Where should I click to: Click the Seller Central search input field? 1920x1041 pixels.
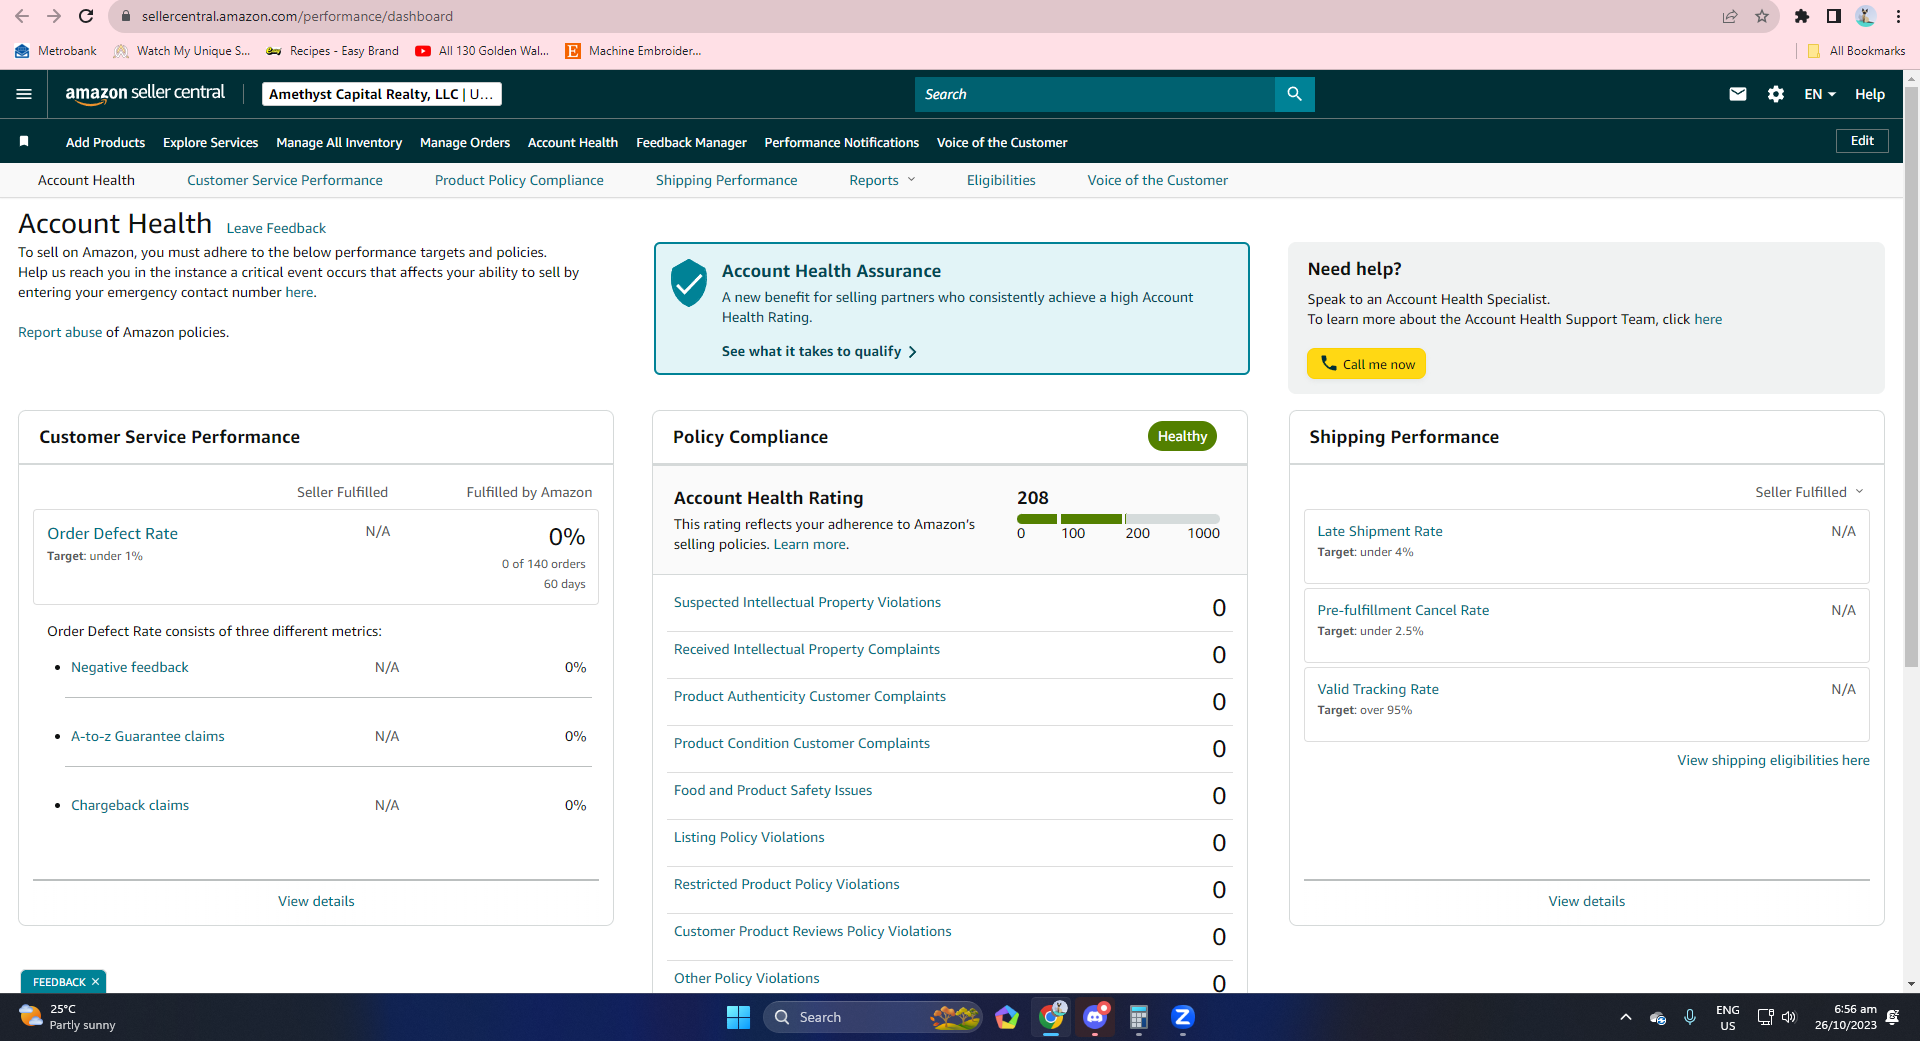tap(1095, 94)
